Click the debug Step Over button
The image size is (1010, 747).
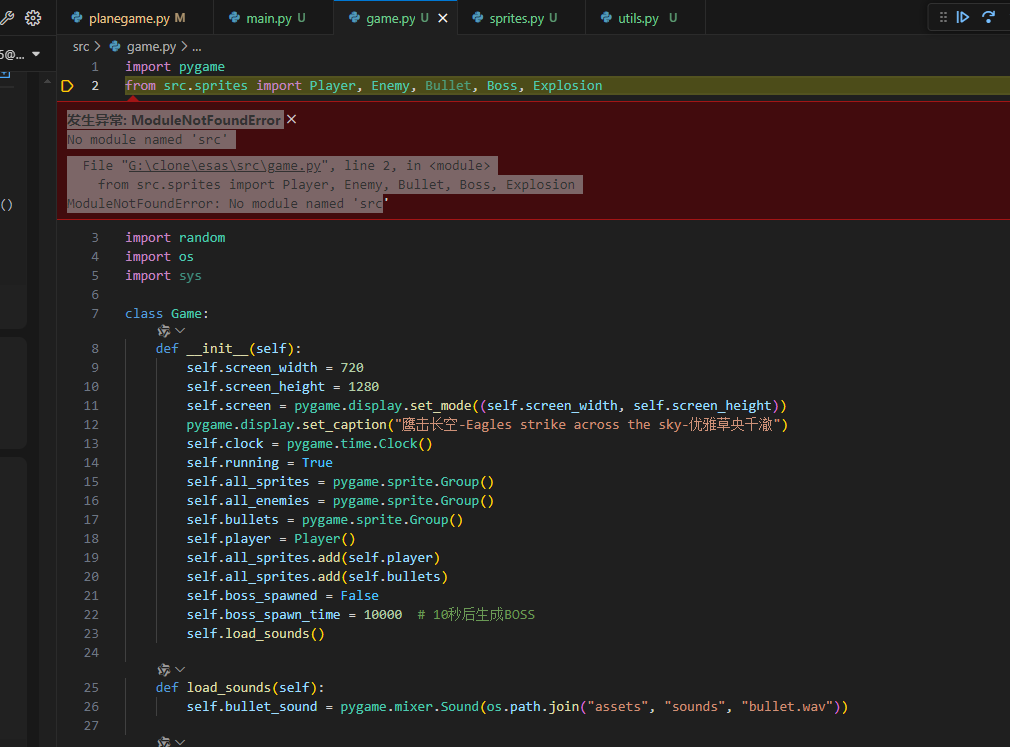pos(988,17)
